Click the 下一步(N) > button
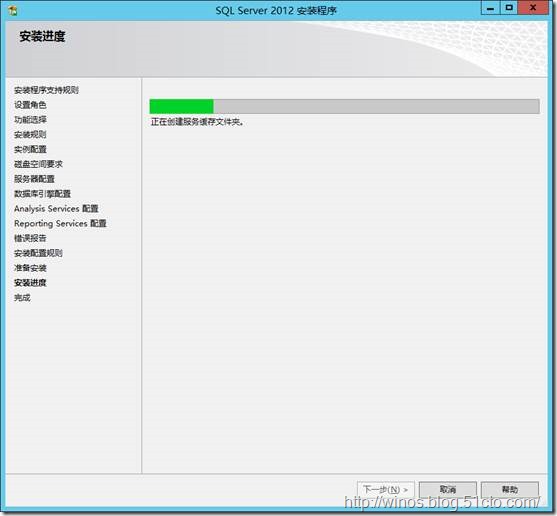The width and height of the screenshot is (557, 516). coord(385,490)
